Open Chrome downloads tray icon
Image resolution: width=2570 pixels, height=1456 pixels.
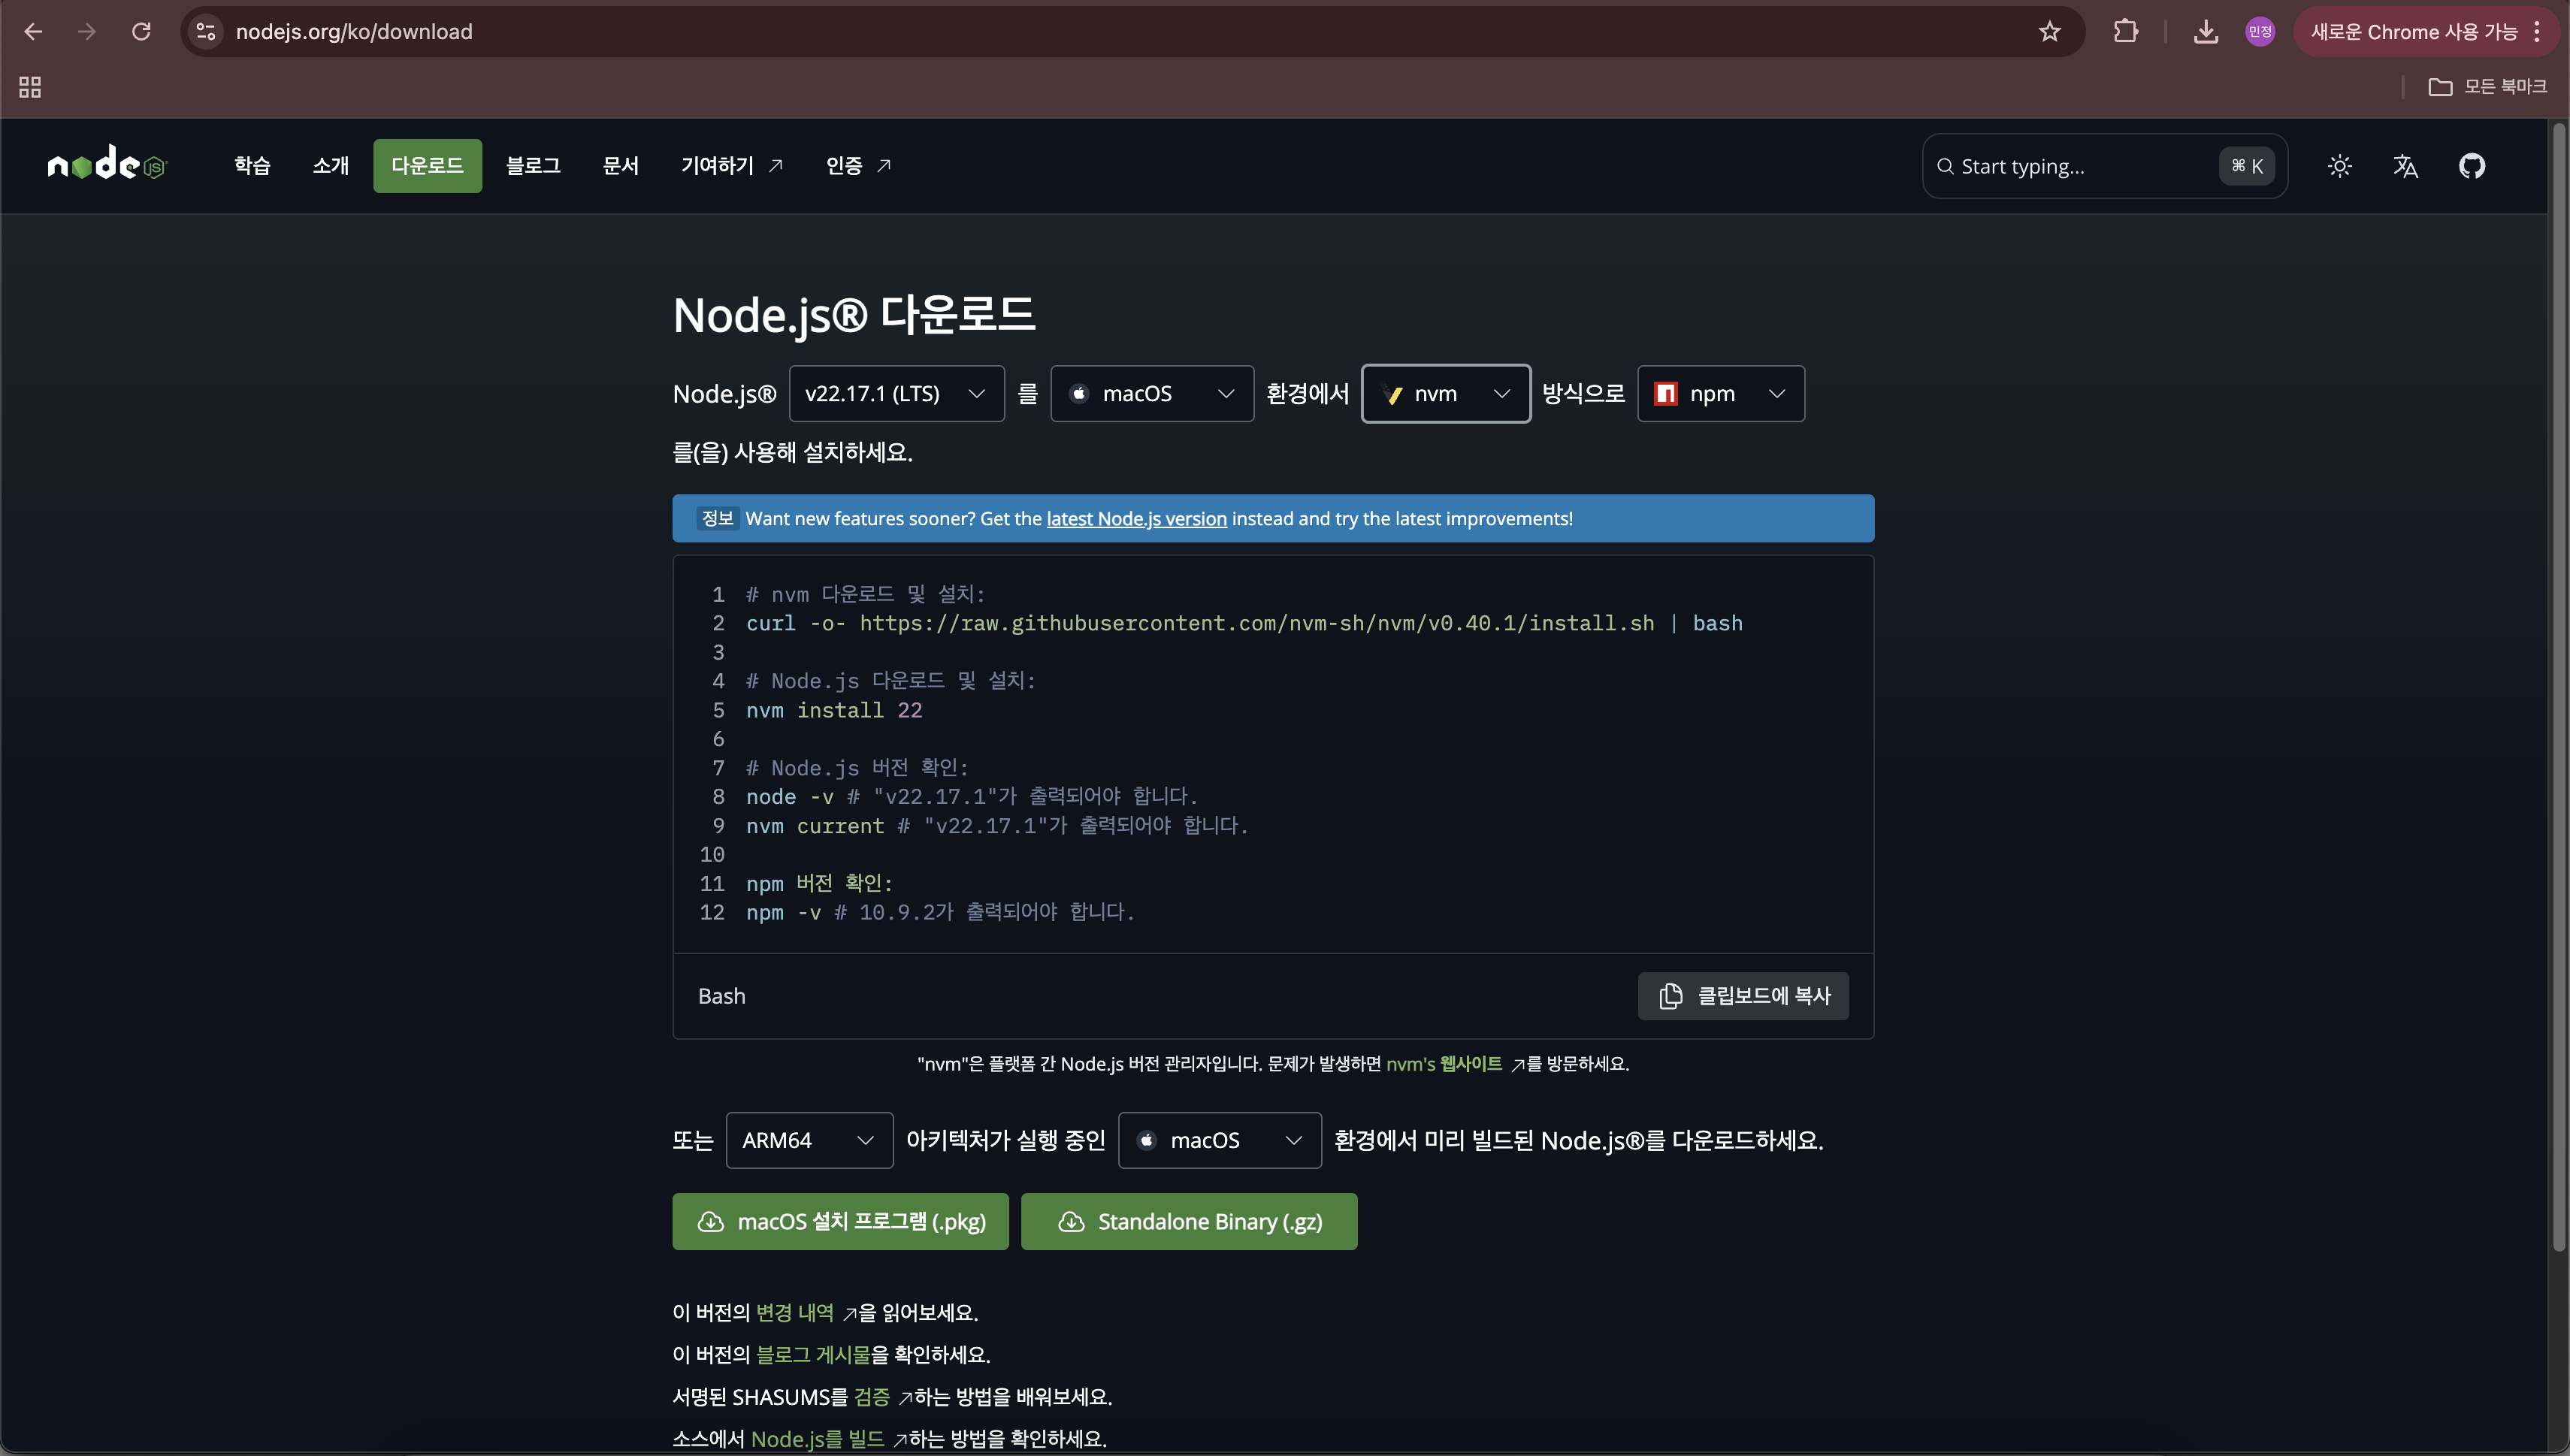[2205, 32]
